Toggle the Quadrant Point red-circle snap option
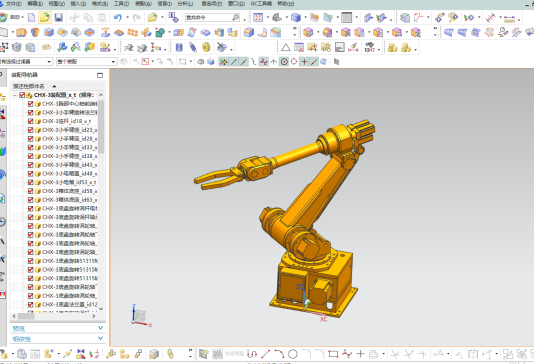Viewport: 534px width, 364px height. pos(294,62)
